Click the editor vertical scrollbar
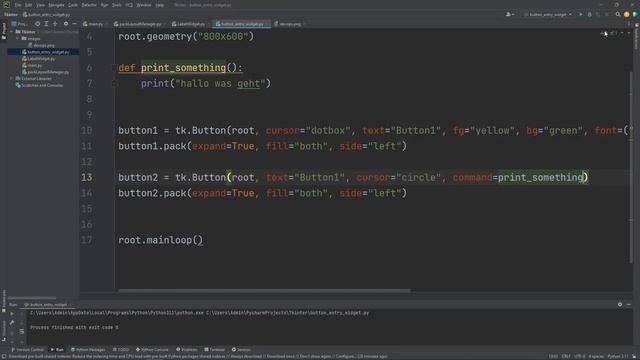This screenshot has width=640, height=360. click(631, 167)
